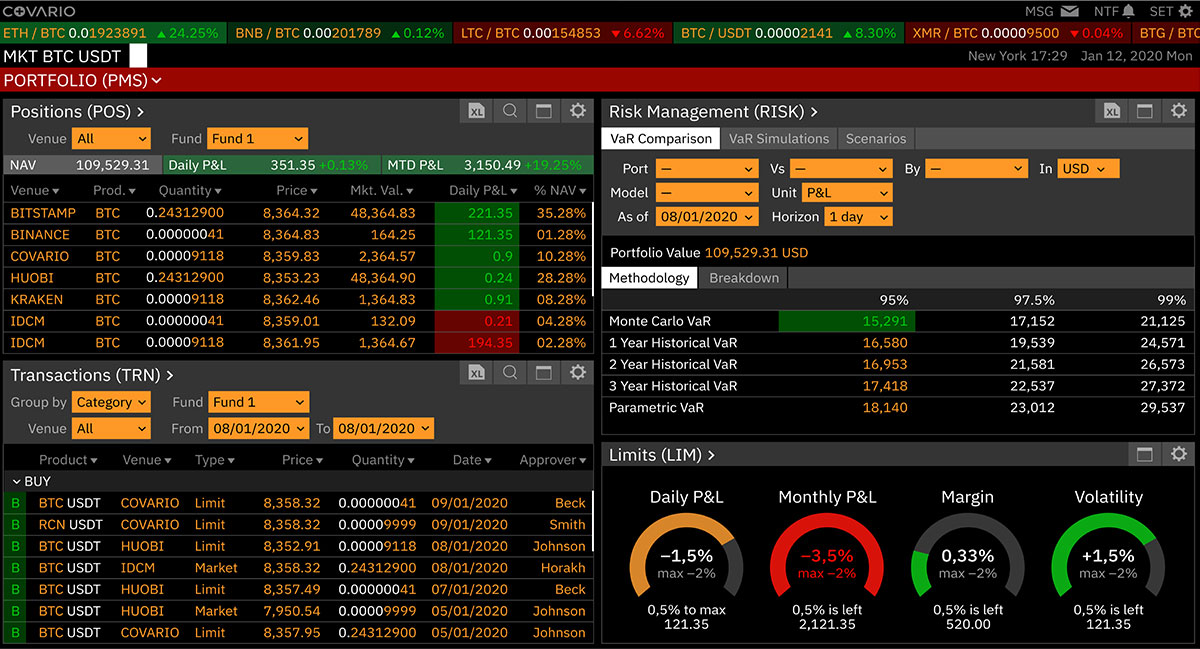Open Transactions Fund 1 dropdown
This screenshot has height=649, width=1200.
(x=258, y=402)
